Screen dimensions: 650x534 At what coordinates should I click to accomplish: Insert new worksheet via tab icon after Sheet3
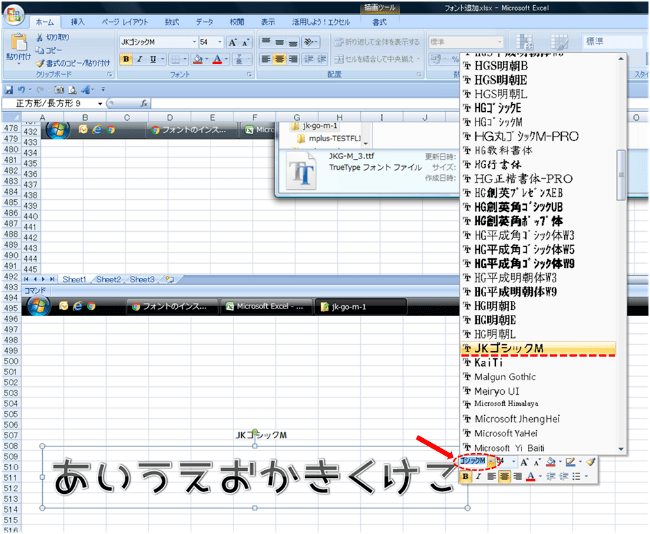[169, 279]
